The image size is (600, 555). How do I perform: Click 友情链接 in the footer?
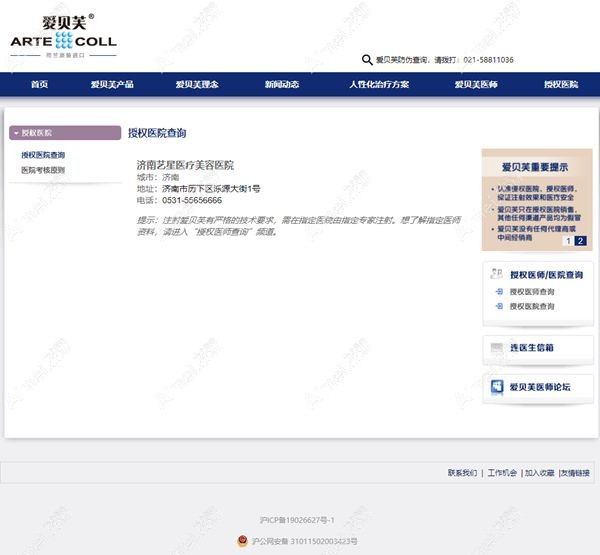[575, 473]
